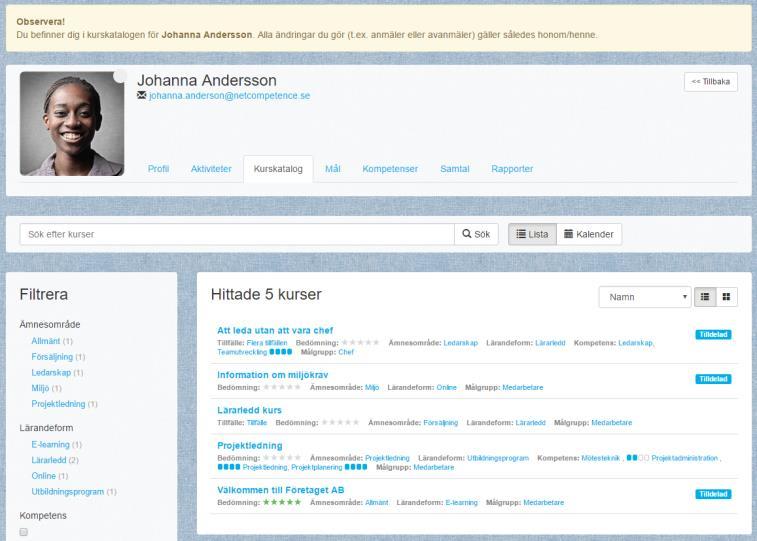Click star rating of Att leda utan att vara chef
This screenshot has width=757, height=541.
[360, 343]
